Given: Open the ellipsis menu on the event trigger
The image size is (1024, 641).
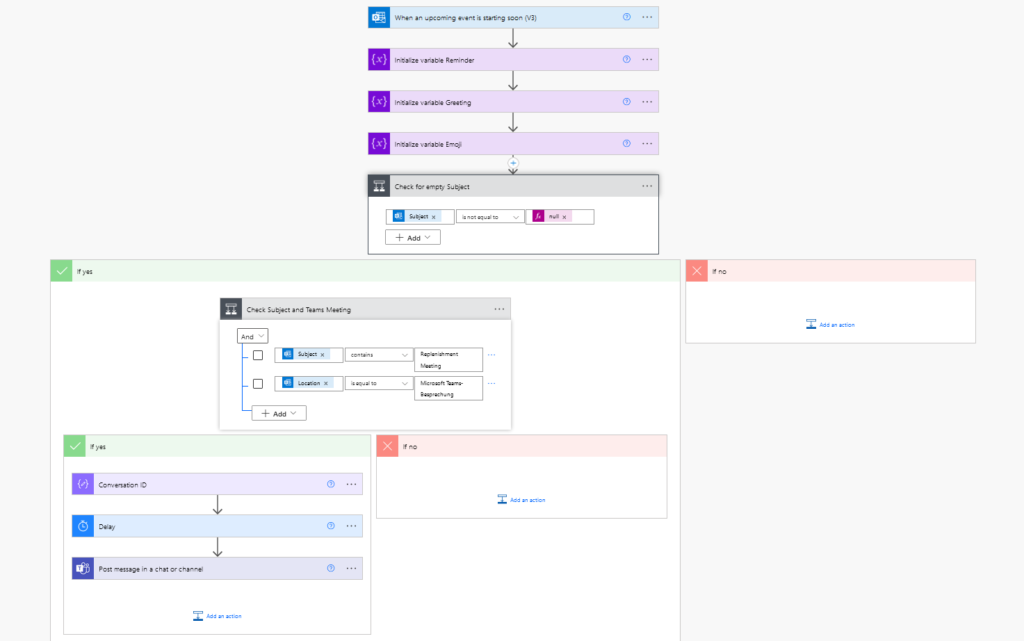Looking at the screenshot, I should (646, 16).
